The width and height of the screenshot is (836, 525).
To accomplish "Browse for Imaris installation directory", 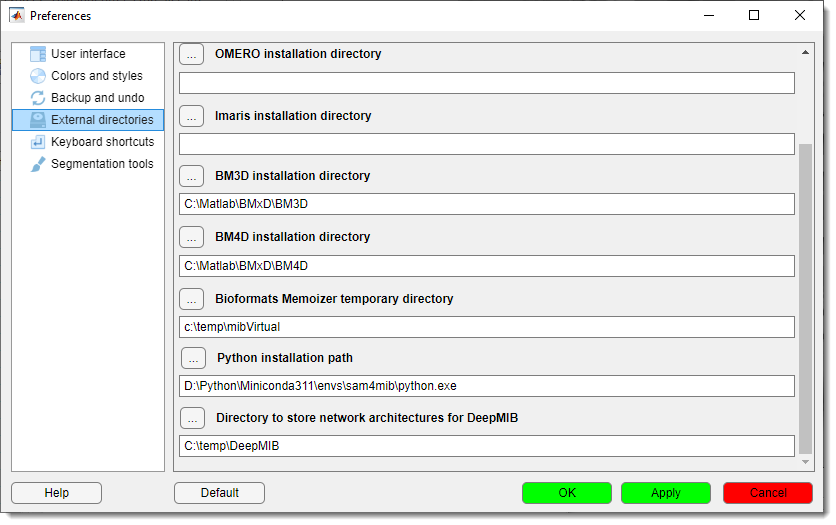I will coord(192,116).
